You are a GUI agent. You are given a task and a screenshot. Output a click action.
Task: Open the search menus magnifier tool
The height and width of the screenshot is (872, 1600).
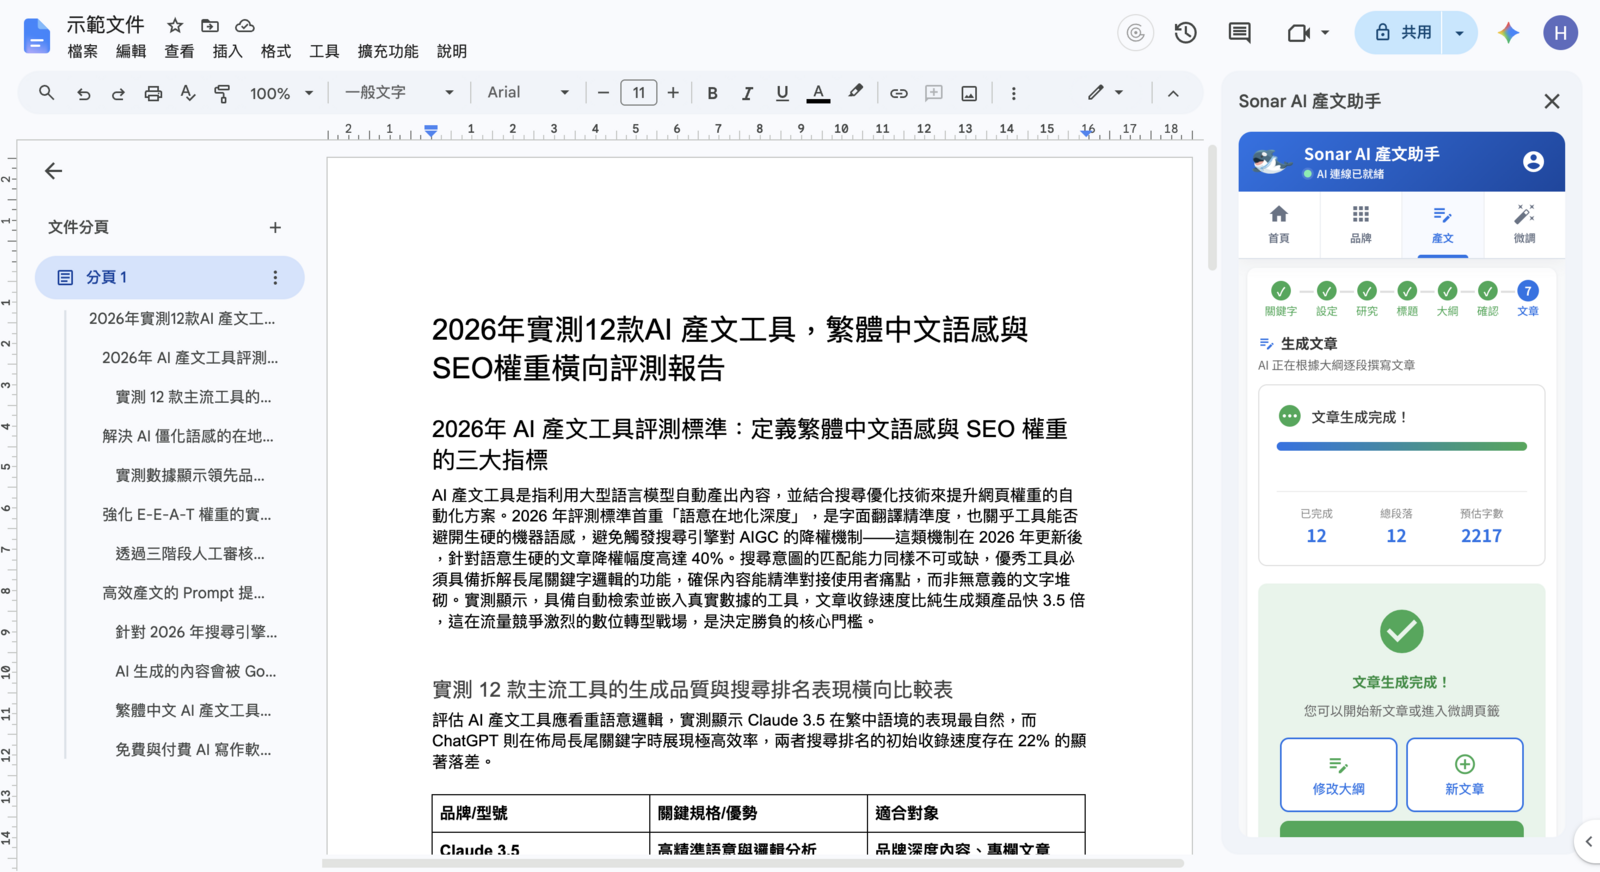point(46,93)
